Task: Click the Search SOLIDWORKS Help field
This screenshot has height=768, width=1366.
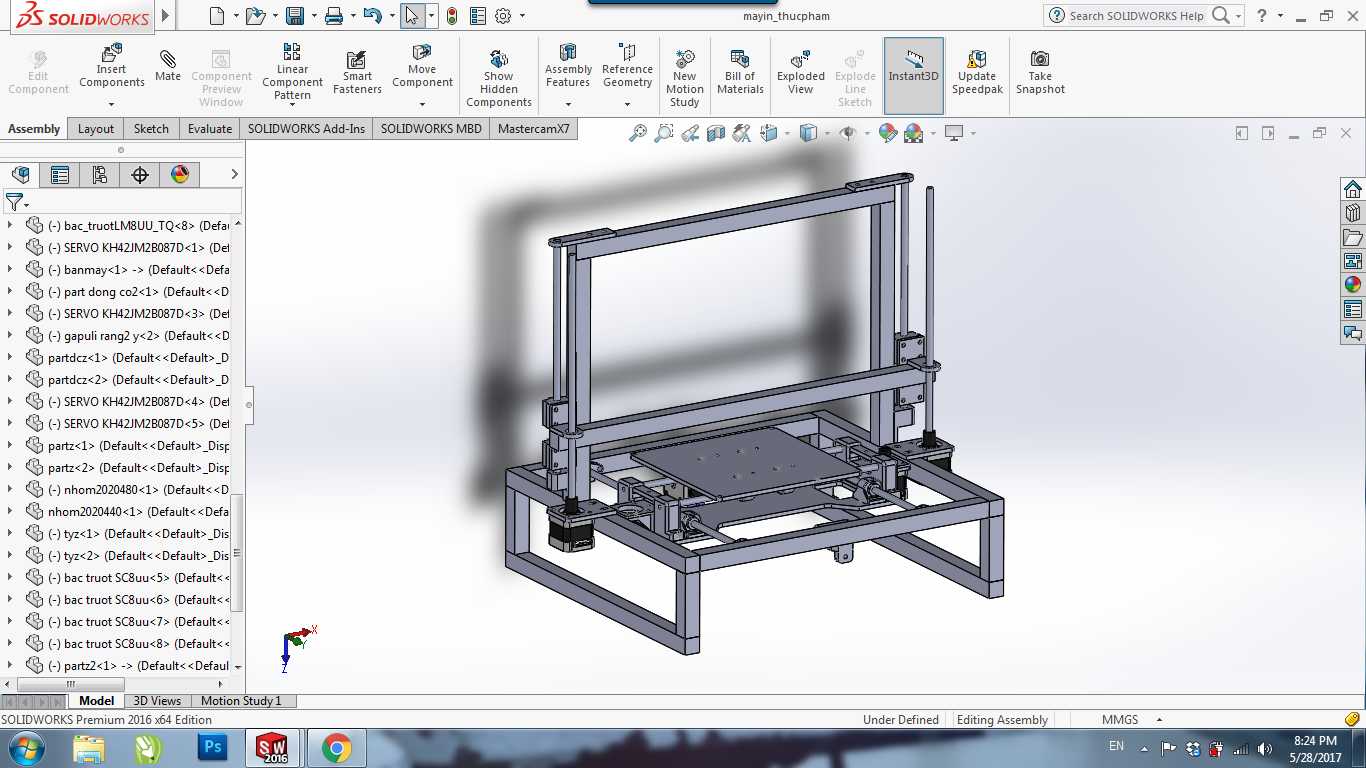Action: click(x=1136, y=16)
